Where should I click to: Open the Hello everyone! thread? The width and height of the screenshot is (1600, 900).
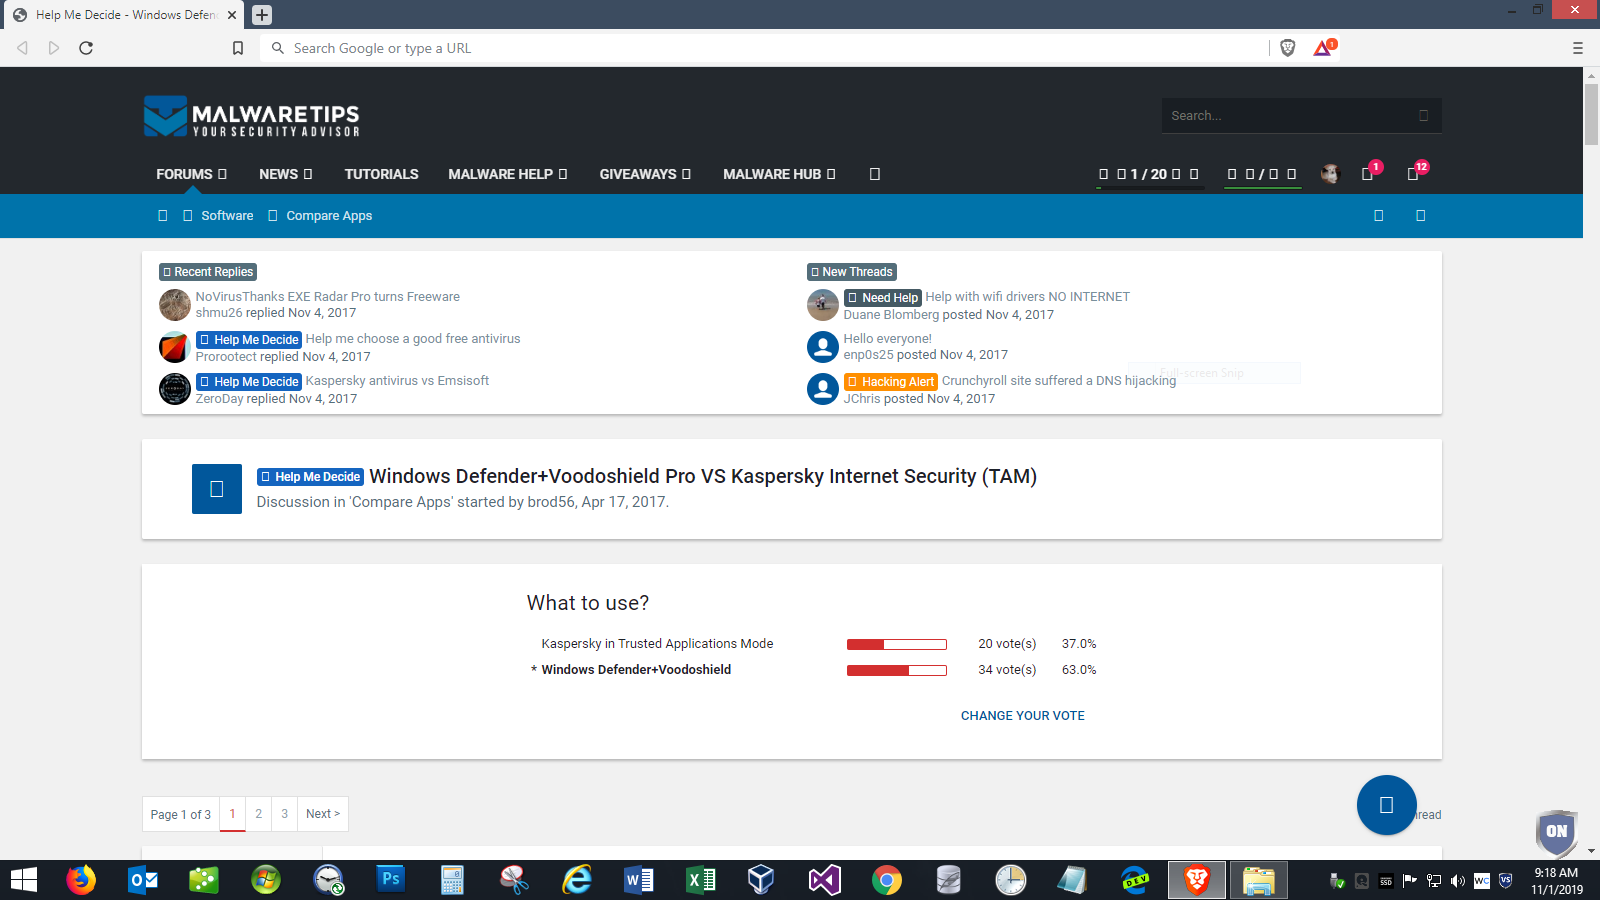[x=887, y=339]
